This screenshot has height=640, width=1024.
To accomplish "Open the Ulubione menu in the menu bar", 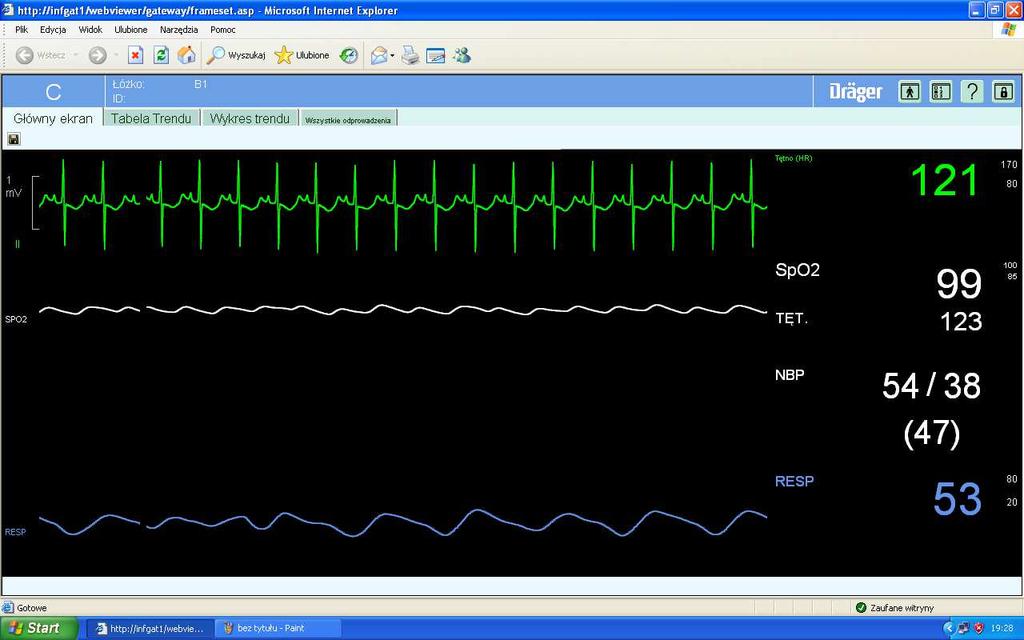I will [131, 29].
